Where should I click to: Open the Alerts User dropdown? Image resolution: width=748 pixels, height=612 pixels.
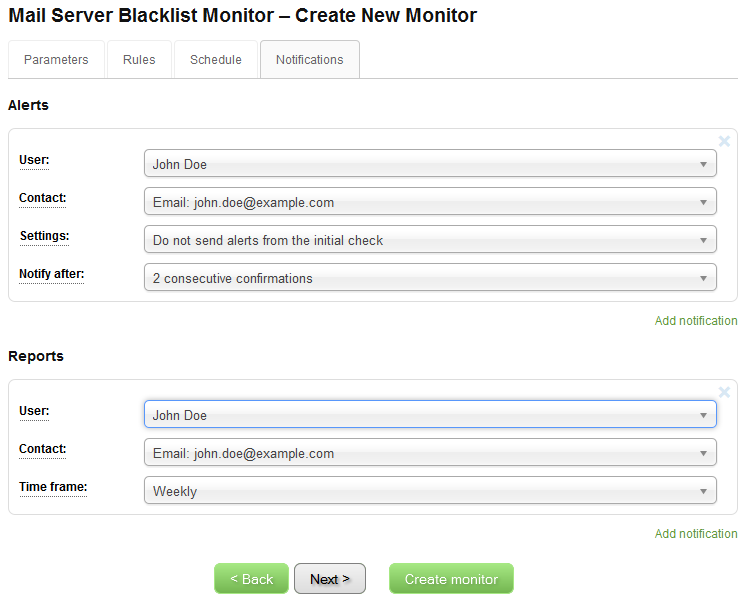[x=430, y=164]
